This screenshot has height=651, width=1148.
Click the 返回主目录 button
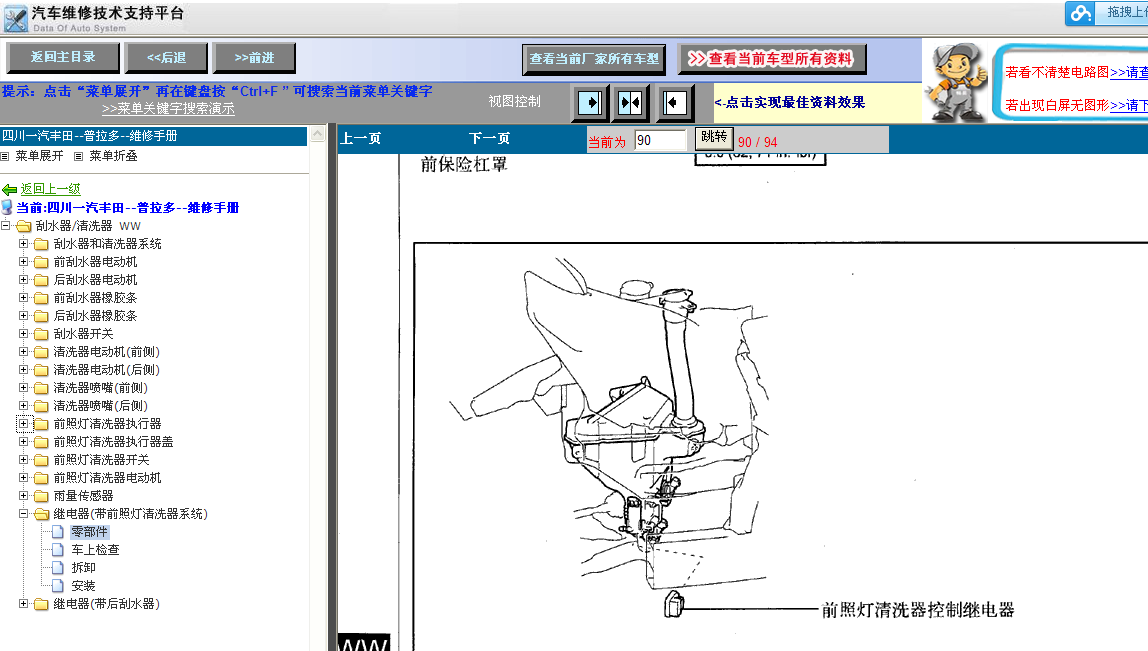tap(63, 57)
